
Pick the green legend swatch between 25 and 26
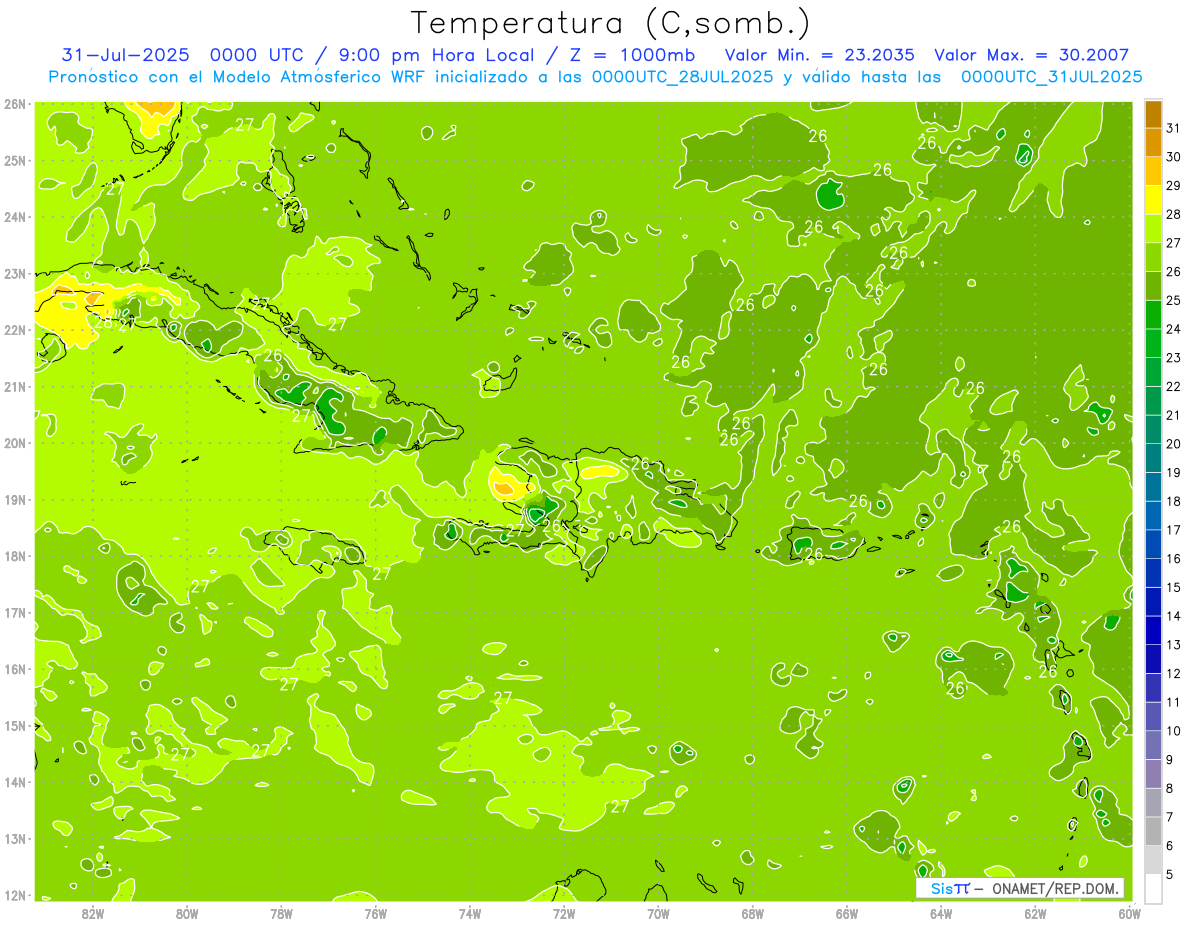click(1153, 286)
